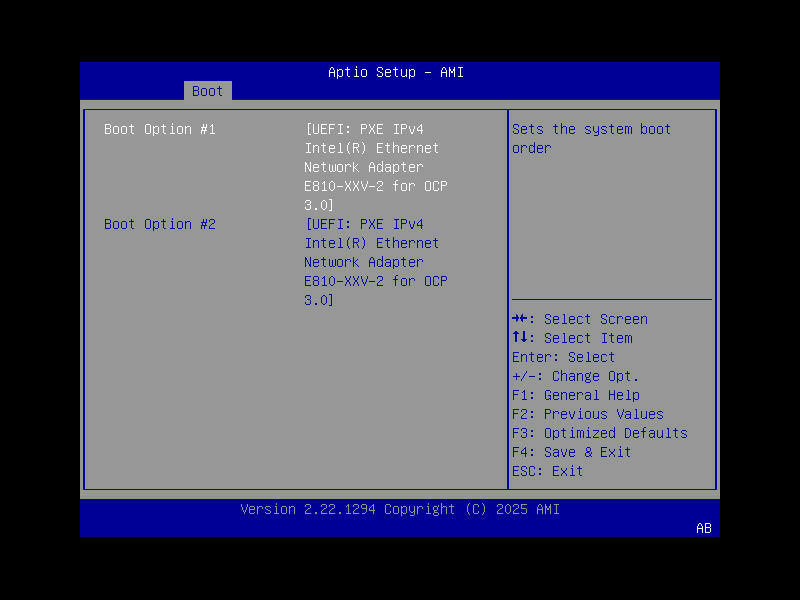Click the Version 2.22.1294 copyright text

coord(400,509)
